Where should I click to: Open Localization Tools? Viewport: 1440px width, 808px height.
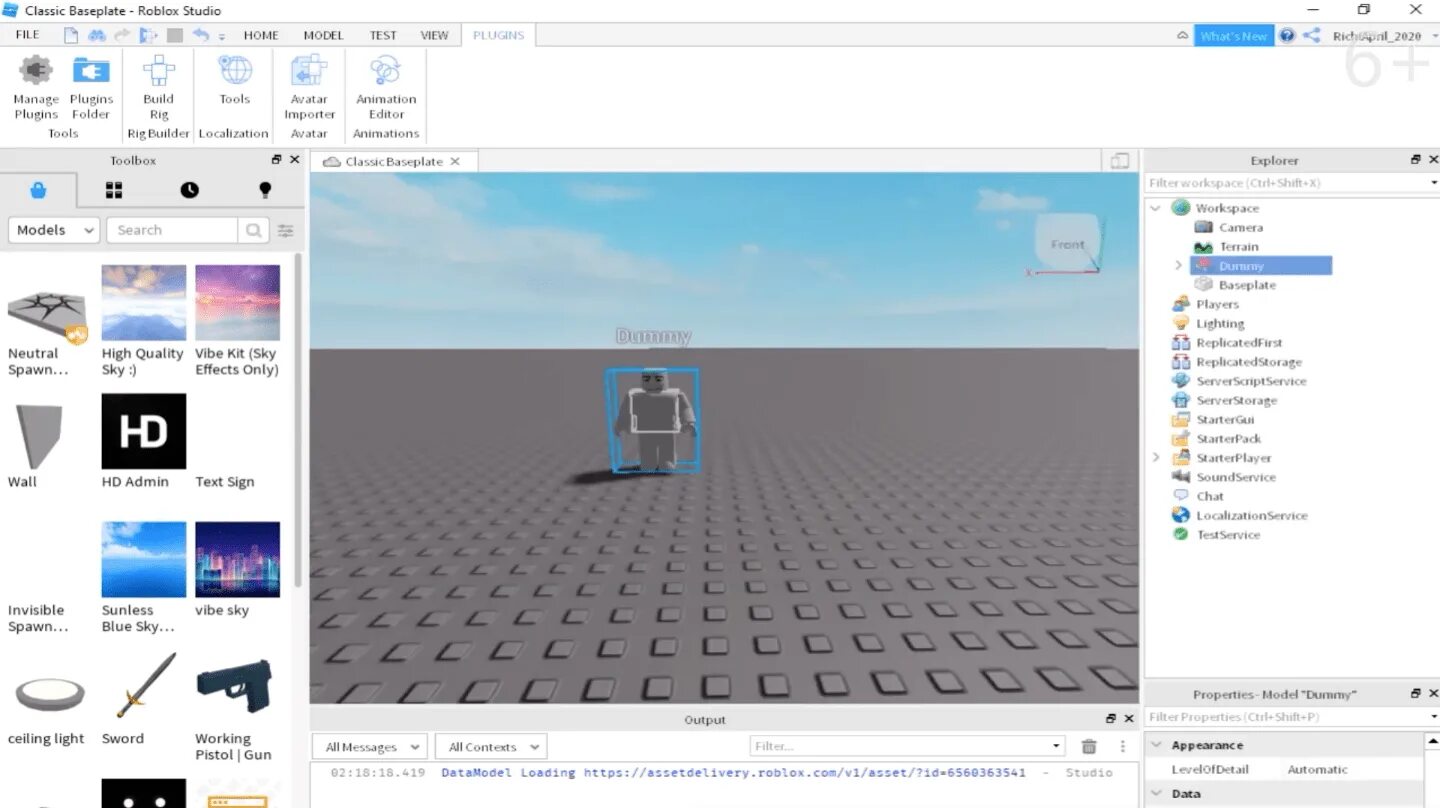point(234,82)
